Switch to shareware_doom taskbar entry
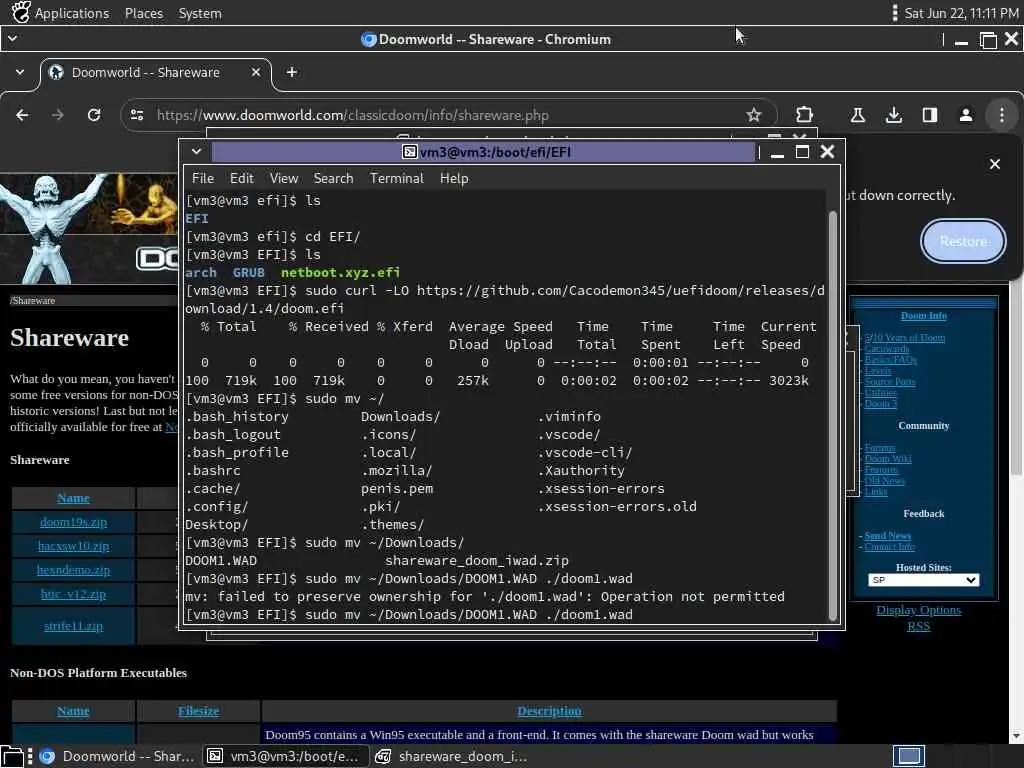 (452, 756)
